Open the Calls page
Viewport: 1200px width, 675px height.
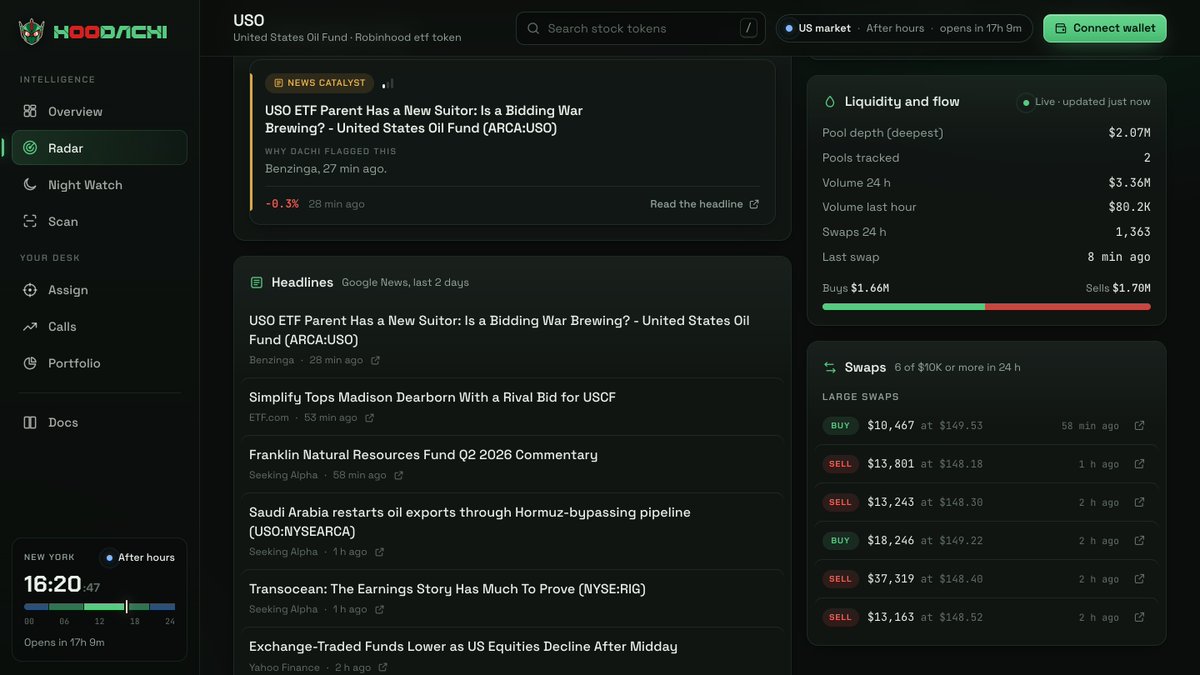pos(99,327)
